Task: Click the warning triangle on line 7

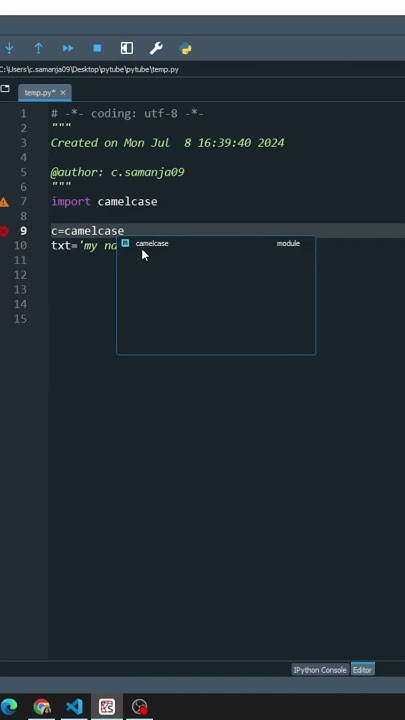Action: (x=4, y=202)
